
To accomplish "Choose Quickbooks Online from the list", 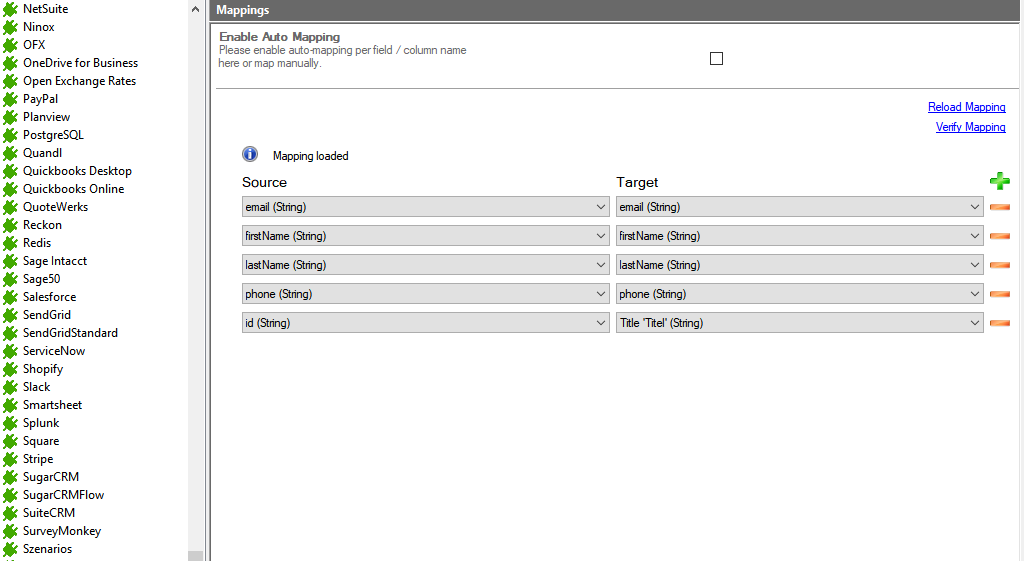I will 73,189.
